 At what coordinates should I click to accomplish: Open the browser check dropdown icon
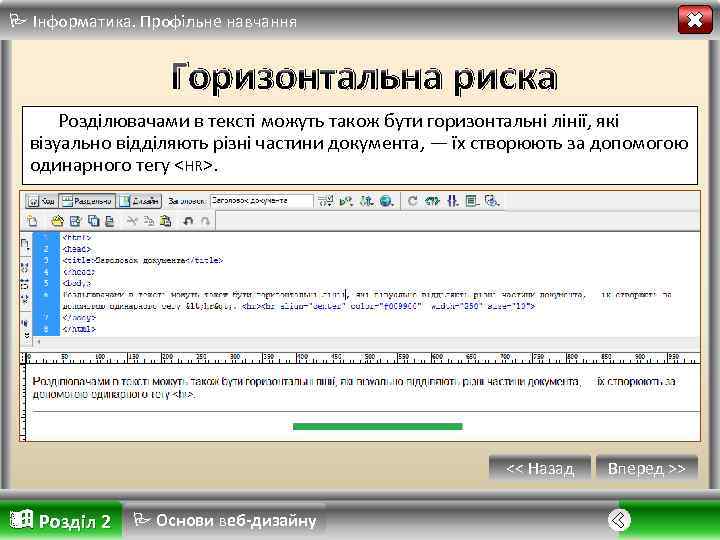click(345, 201)
